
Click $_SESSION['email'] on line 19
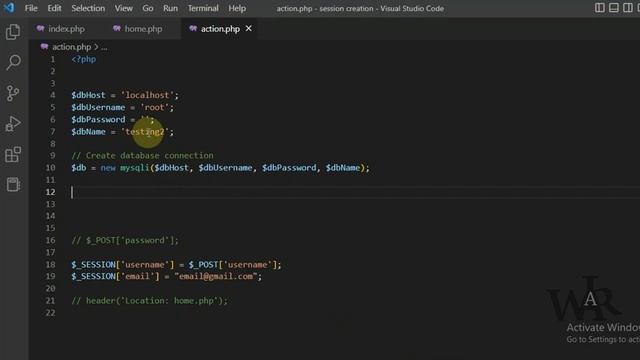[x=115, y=276]
